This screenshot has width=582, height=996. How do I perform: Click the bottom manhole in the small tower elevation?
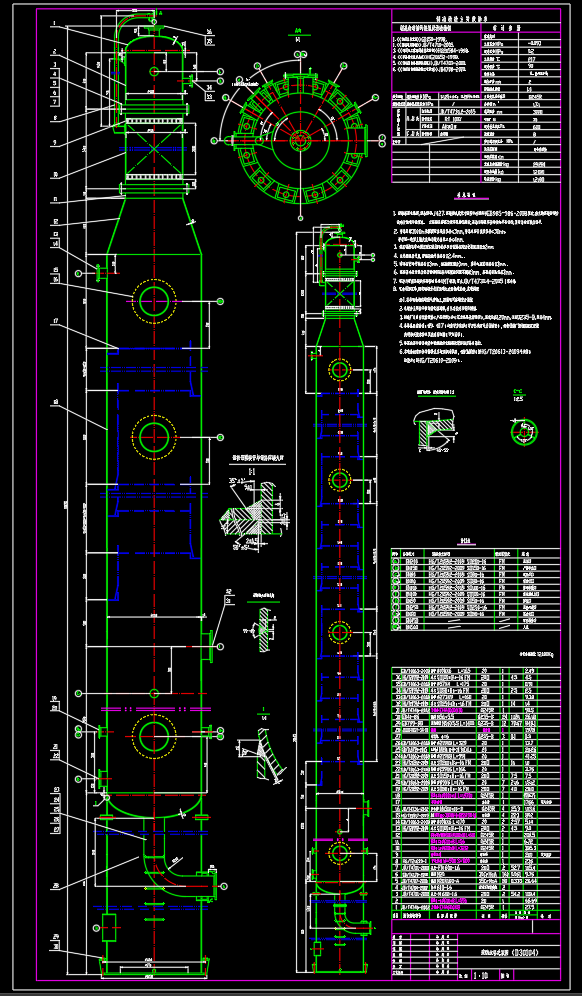[339, 853]
